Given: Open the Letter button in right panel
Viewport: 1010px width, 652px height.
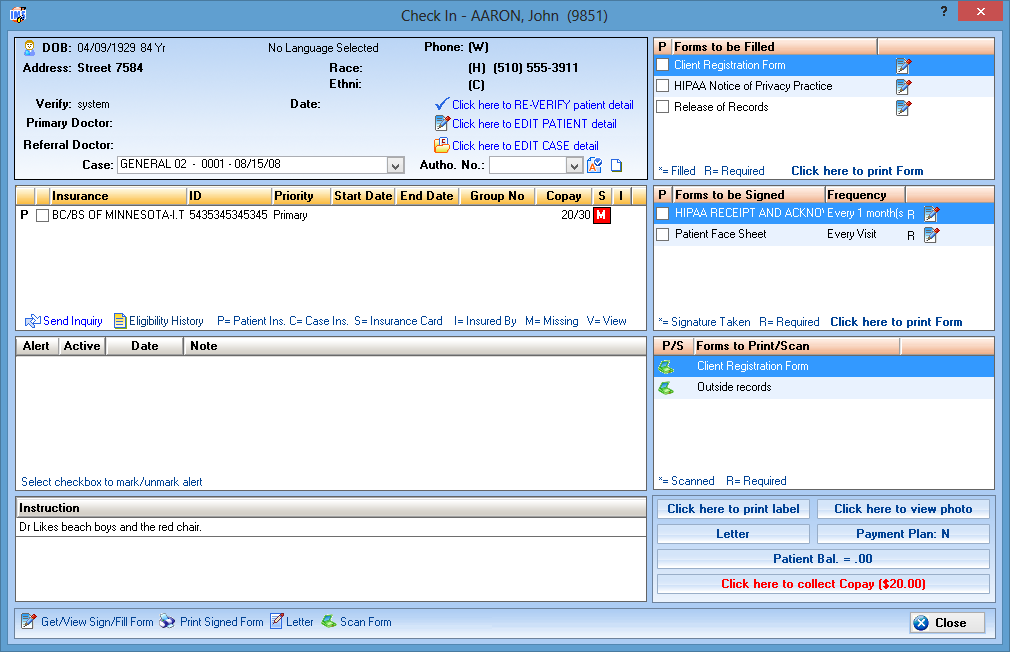Looking at the screenshot, I should coord(733,534).
